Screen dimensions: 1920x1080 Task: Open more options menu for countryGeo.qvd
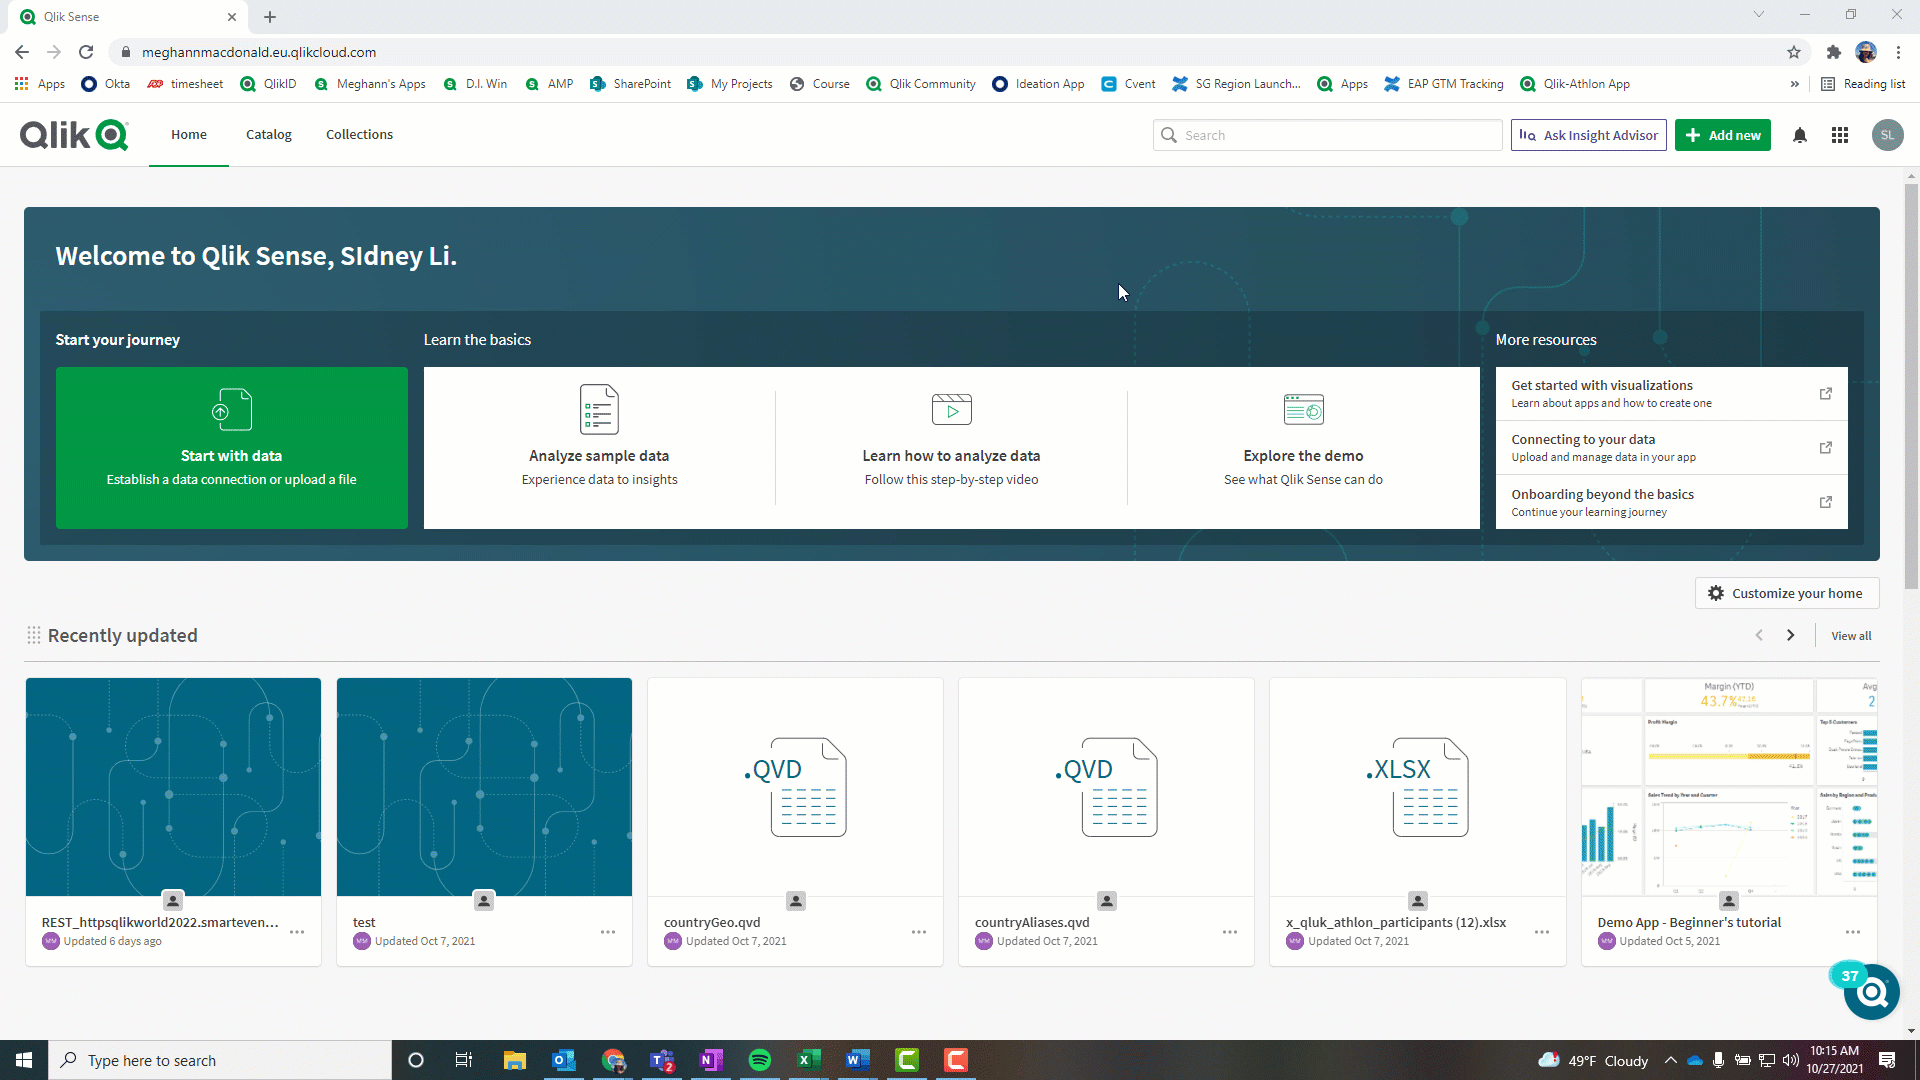[919, 932]
